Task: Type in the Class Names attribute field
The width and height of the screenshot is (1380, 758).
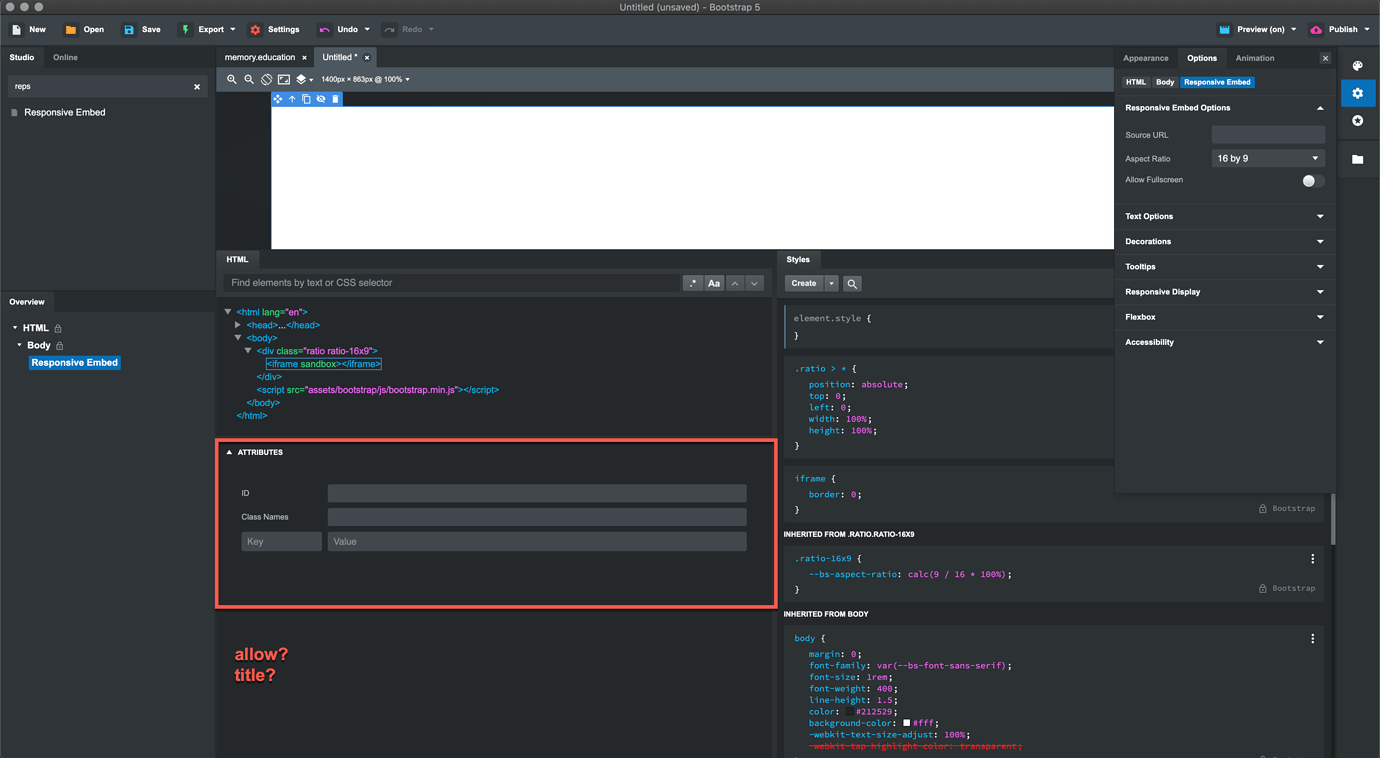Action: click(537, 516)
